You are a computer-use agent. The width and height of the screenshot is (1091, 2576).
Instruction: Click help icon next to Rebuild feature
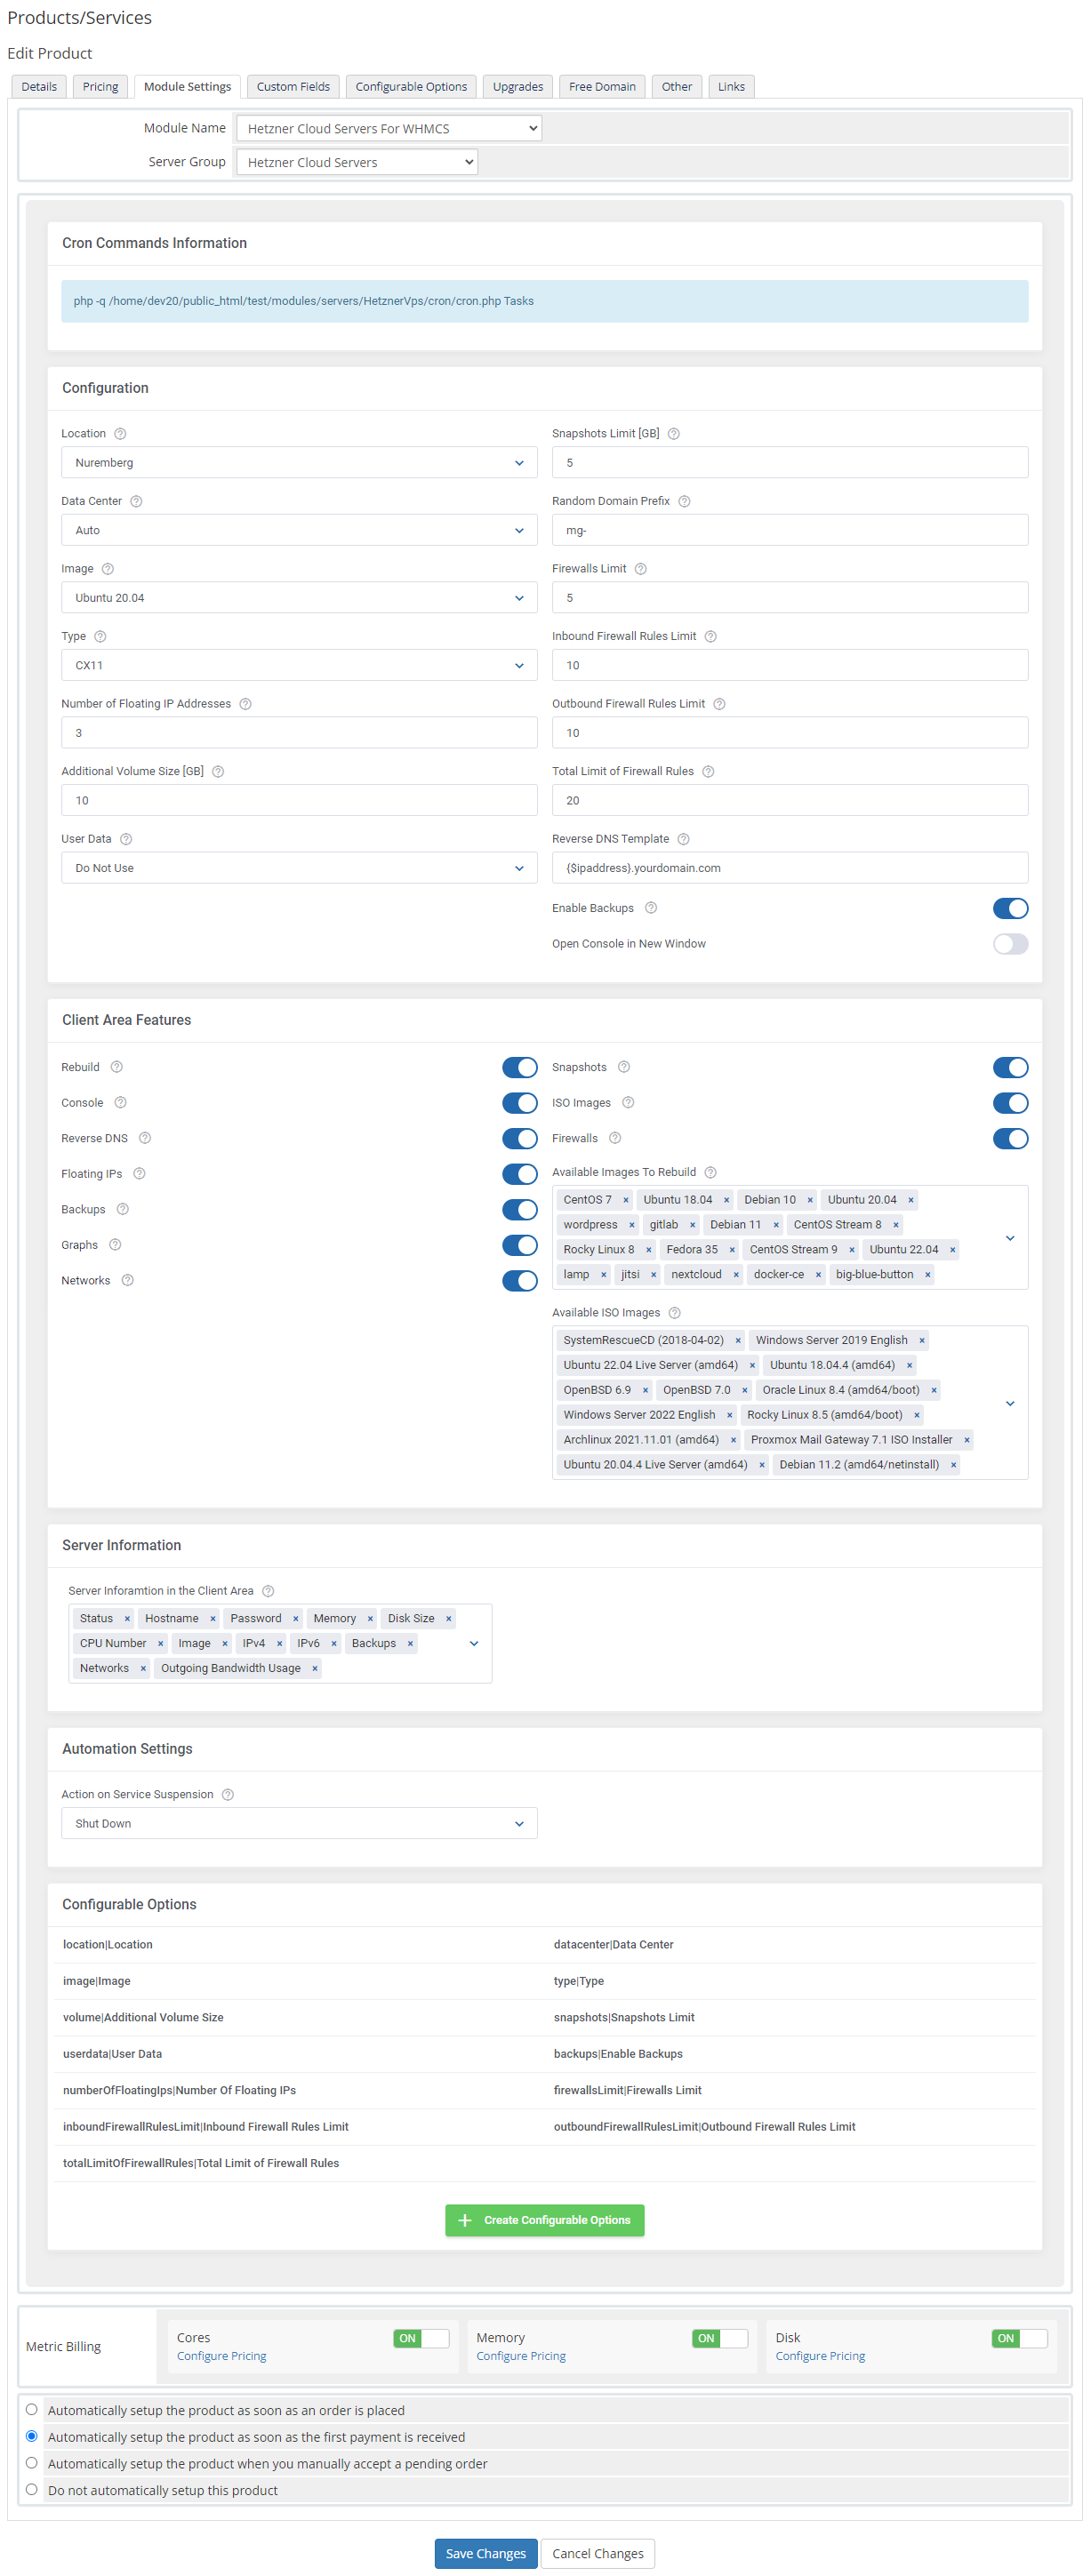117,1066
